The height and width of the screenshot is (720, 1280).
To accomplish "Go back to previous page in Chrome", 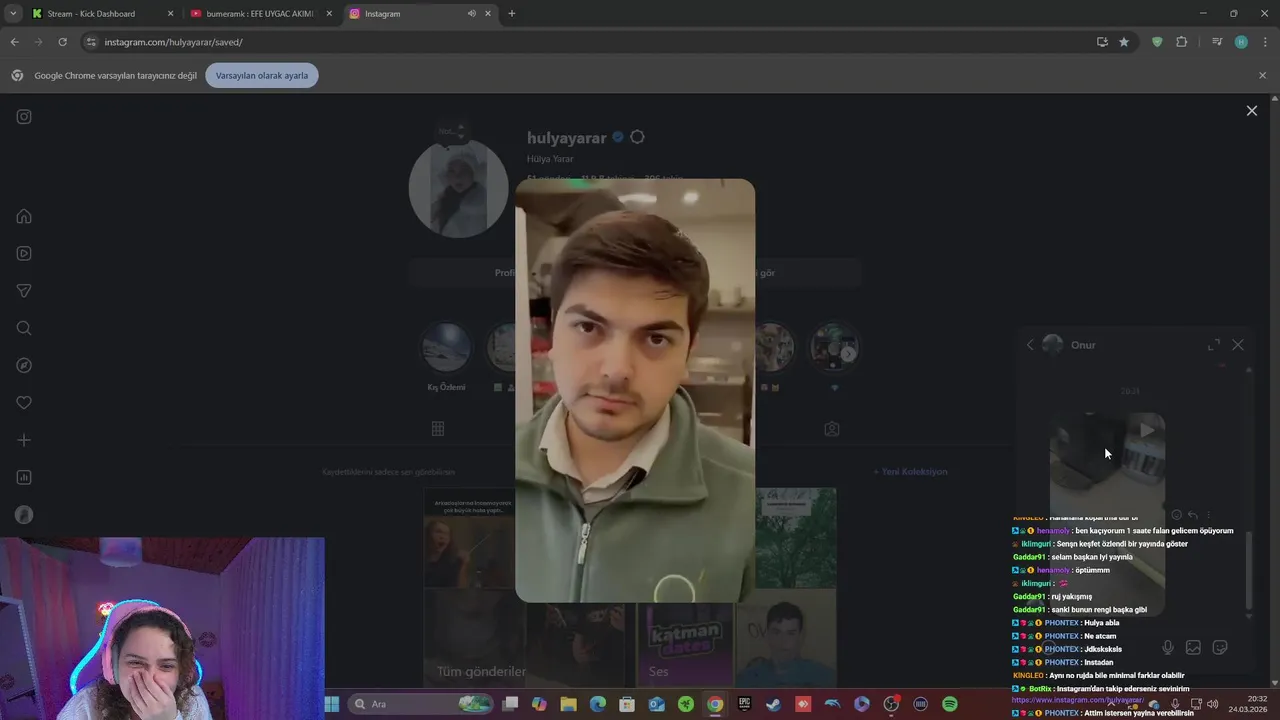I will [14, 42].
